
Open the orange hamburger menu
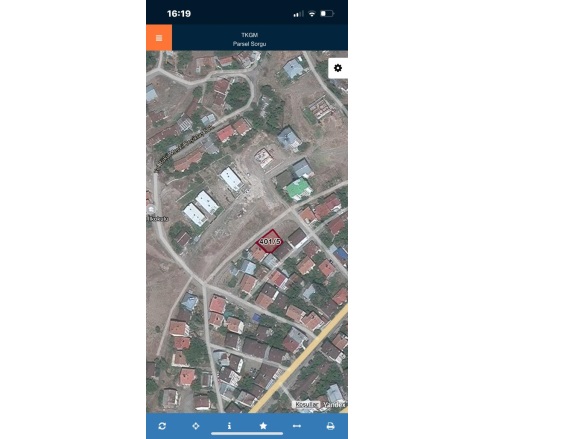coord(159,38)
